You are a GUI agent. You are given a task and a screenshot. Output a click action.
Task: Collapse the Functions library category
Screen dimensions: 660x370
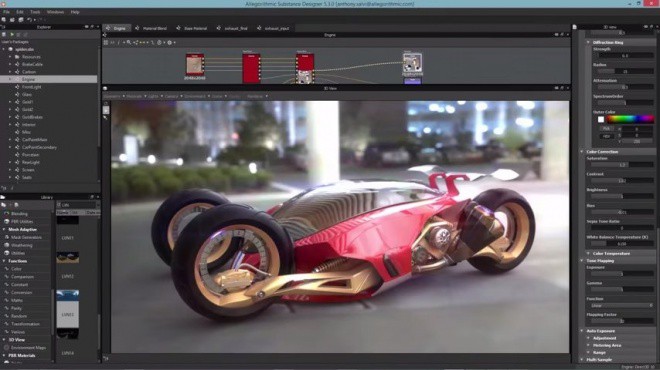tap(4, 261)
